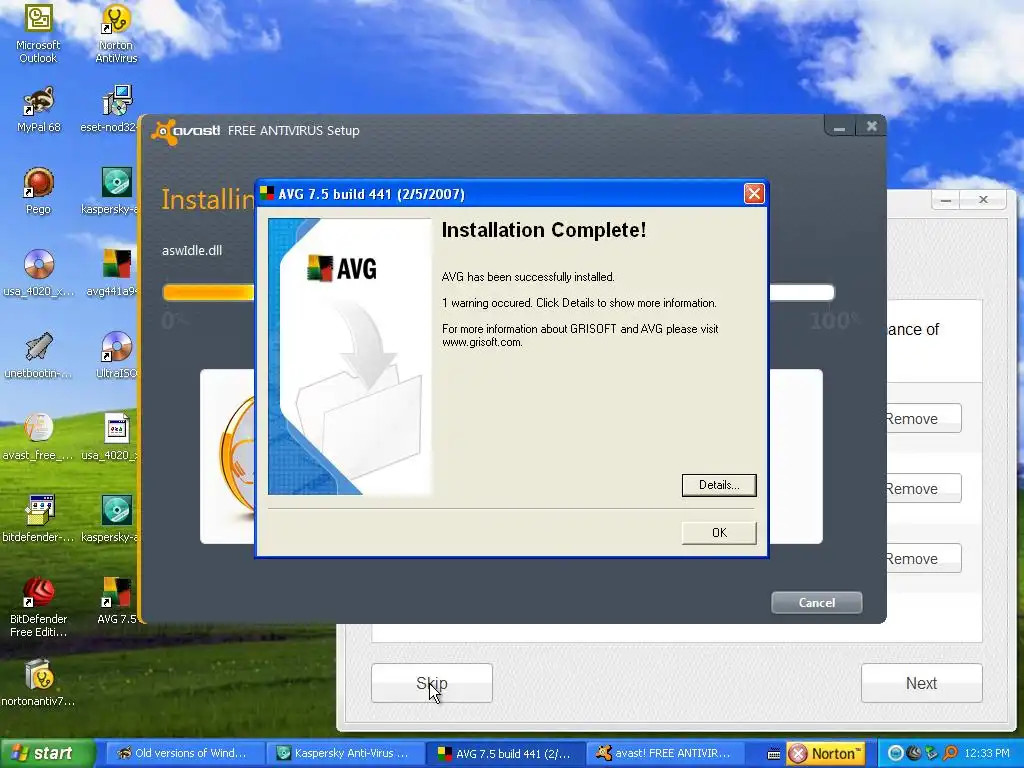The height and width of the screenshot is (768, 1024).
Task: Switch to Kaspersky Anti-Virus taskbar item
Action: 345,754
